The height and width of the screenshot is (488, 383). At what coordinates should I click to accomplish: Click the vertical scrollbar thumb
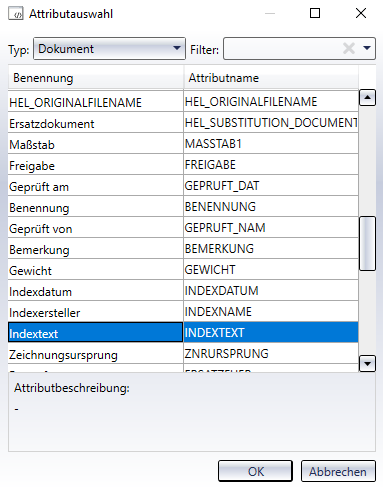(x=367, y=243)
